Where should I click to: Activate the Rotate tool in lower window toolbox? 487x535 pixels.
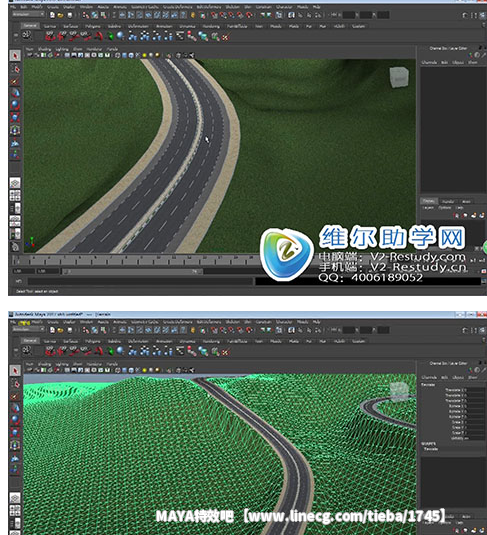click(15, 420)
